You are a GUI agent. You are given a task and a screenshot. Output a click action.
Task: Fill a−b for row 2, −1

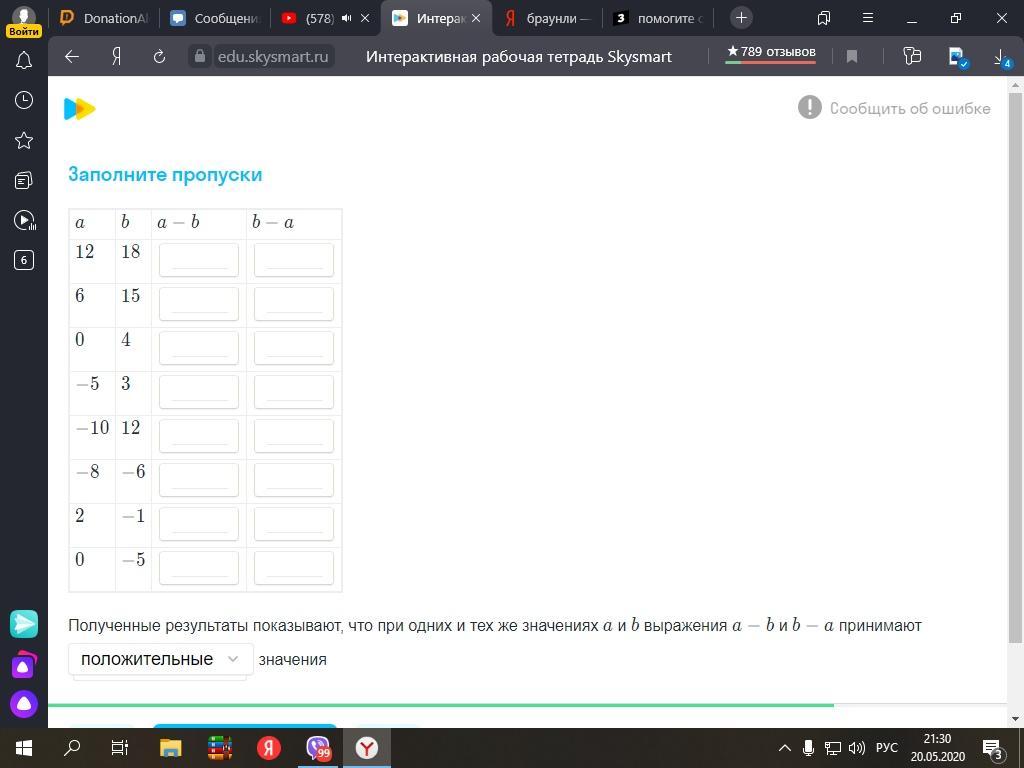199,524
